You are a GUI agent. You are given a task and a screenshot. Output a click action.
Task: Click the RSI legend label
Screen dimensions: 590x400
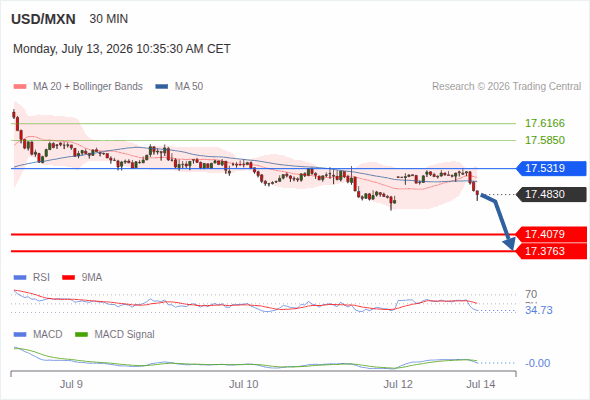click(x=41, y=278)
